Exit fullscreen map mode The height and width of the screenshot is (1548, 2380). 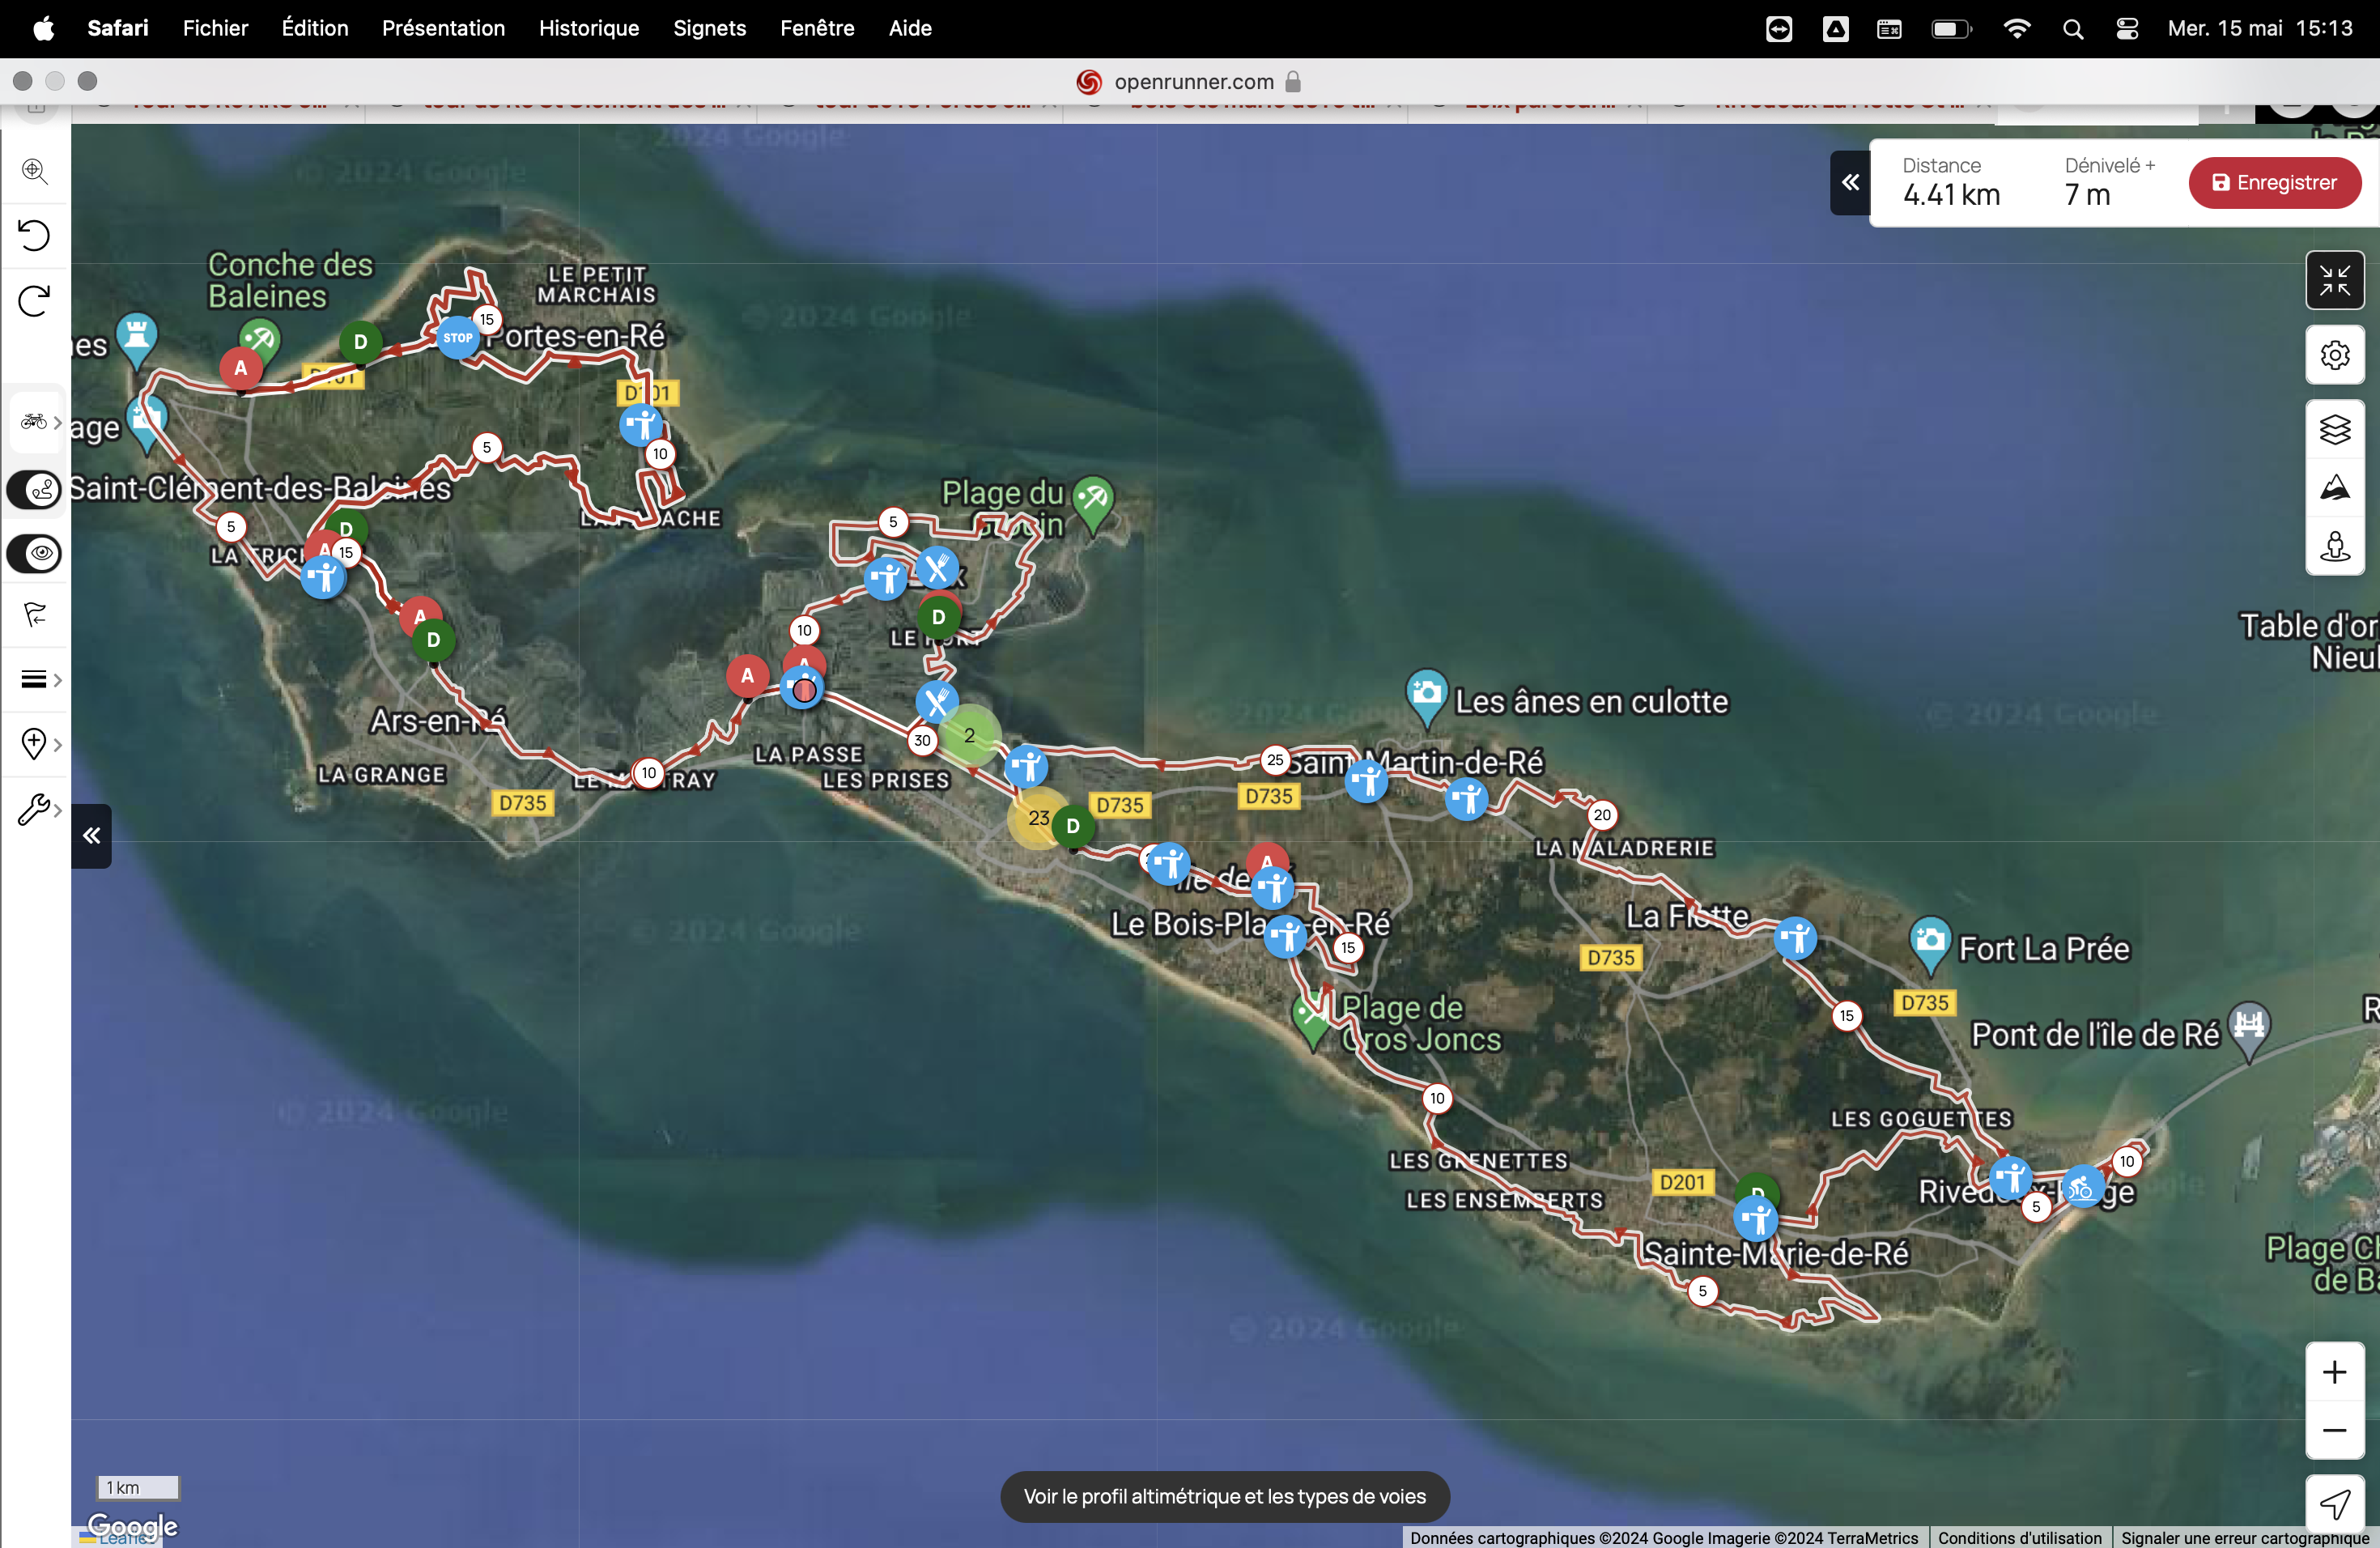click(x=2334, y=281)
